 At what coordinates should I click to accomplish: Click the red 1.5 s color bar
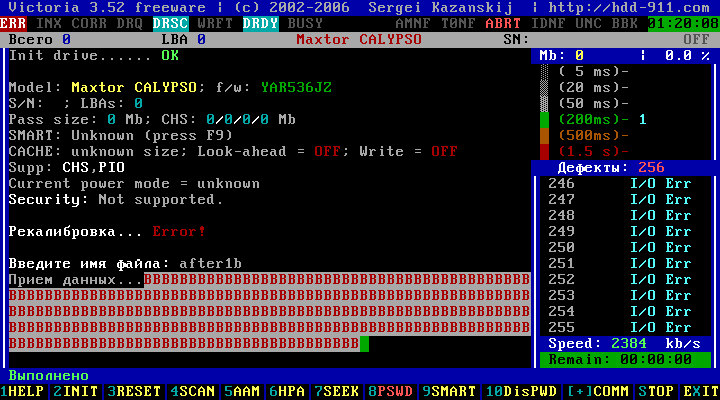tap(544, 151)
